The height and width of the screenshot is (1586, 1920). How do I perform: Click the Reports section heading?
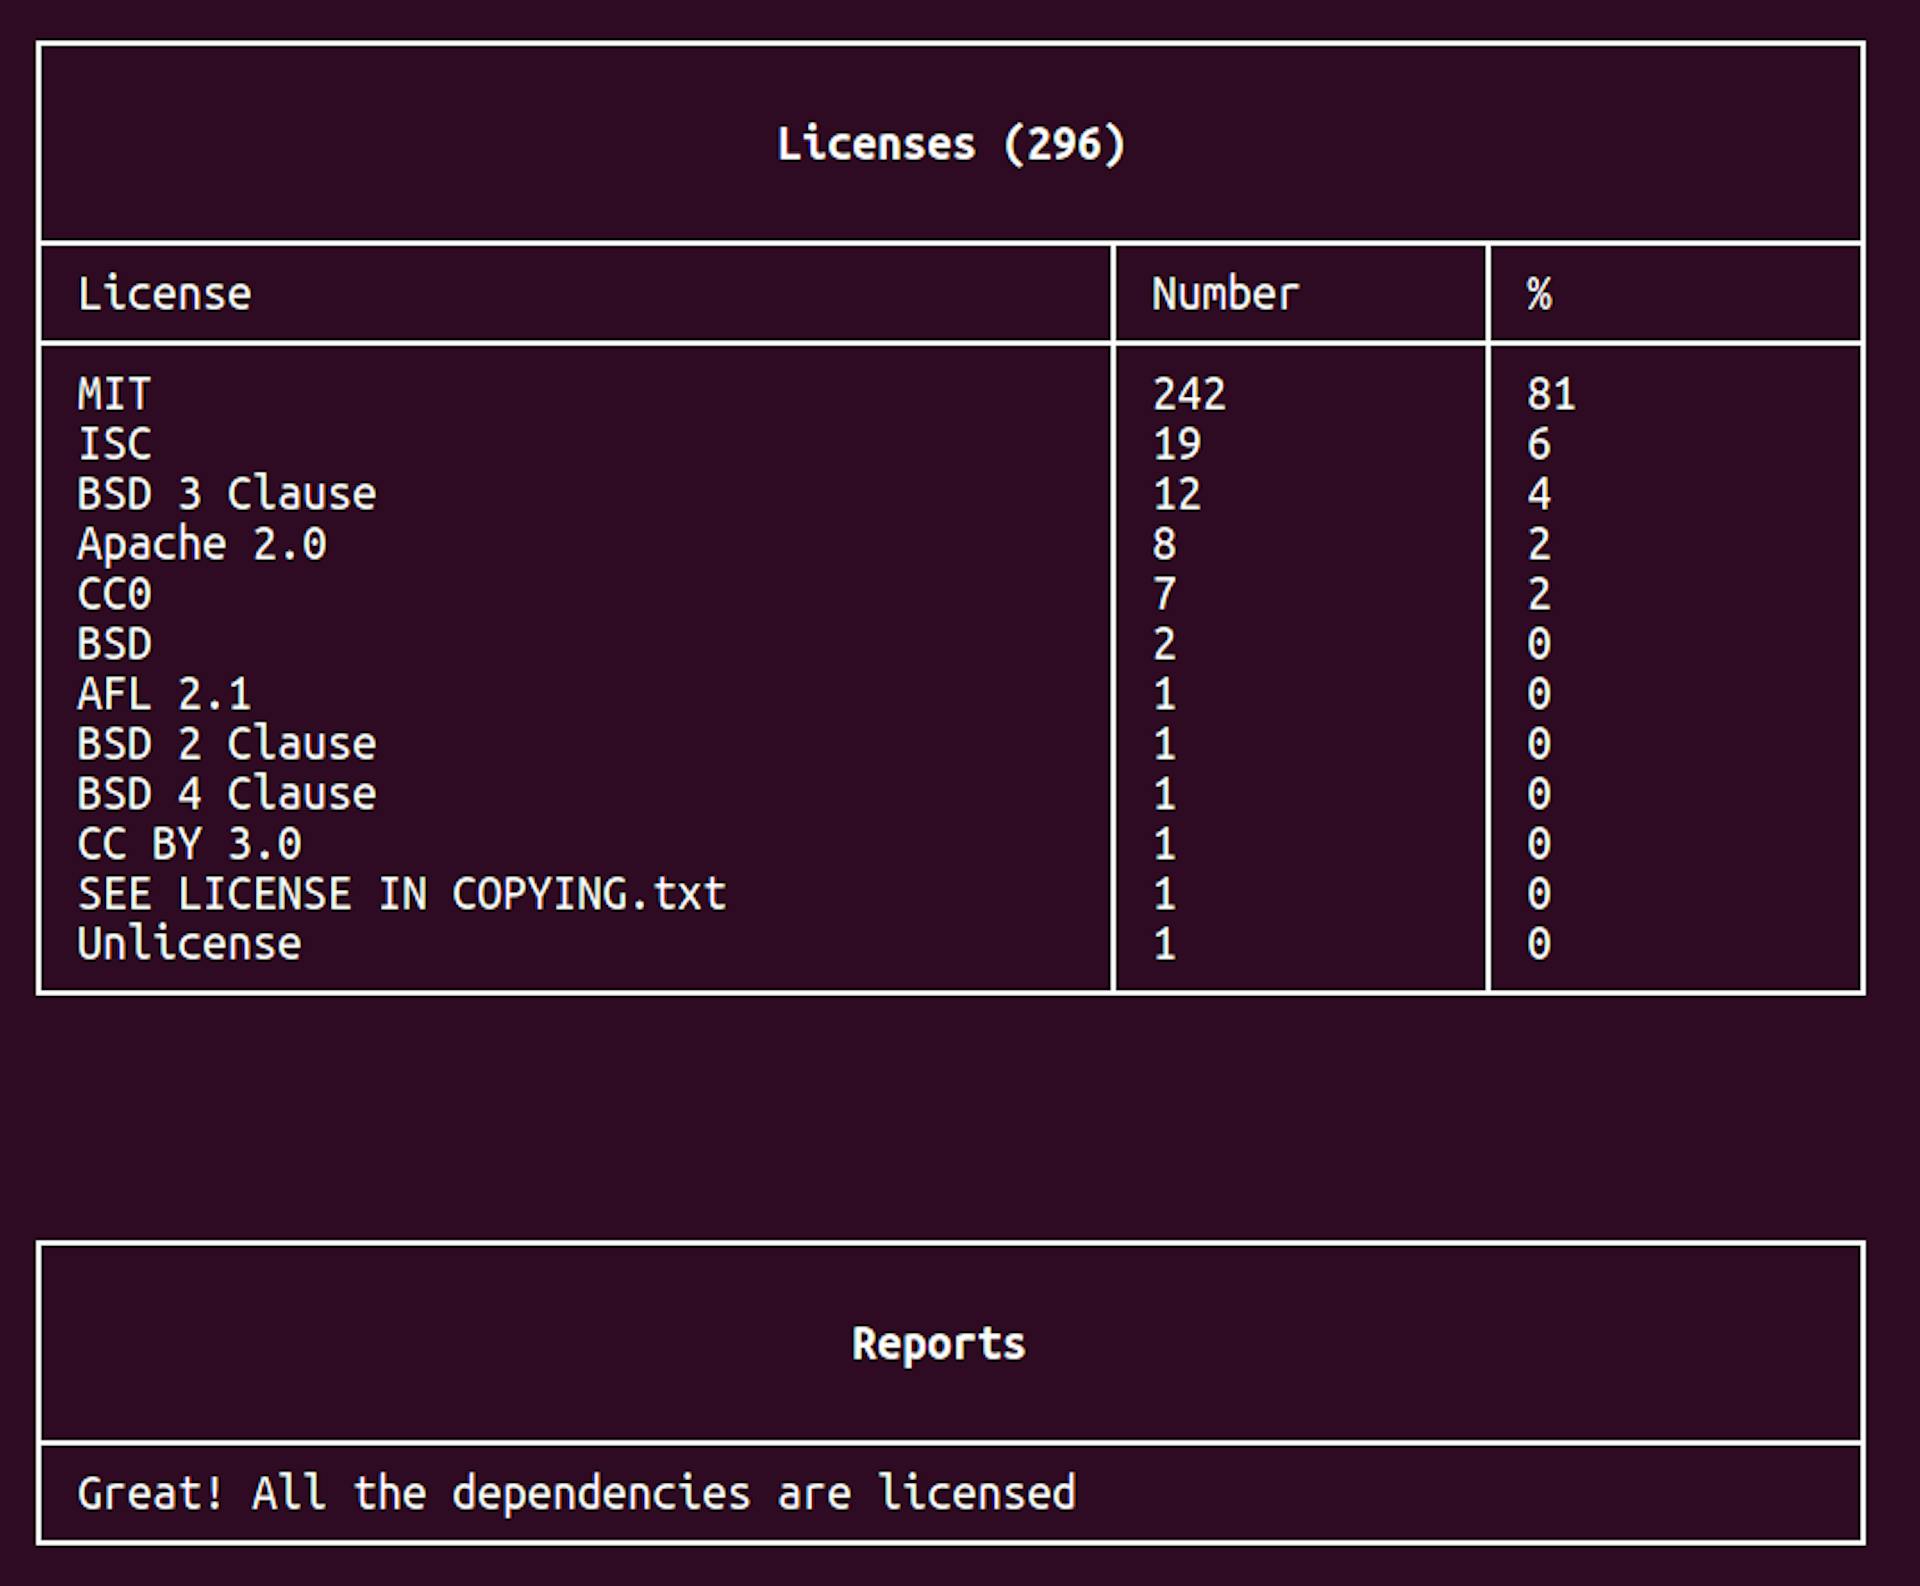point(938,1344)
